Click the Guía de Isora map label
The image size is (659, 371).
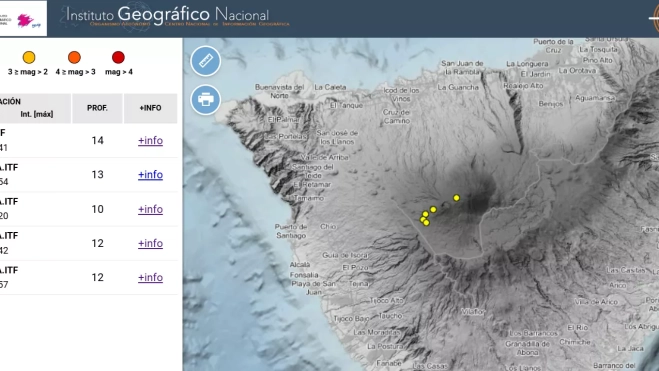click(345, 255)
